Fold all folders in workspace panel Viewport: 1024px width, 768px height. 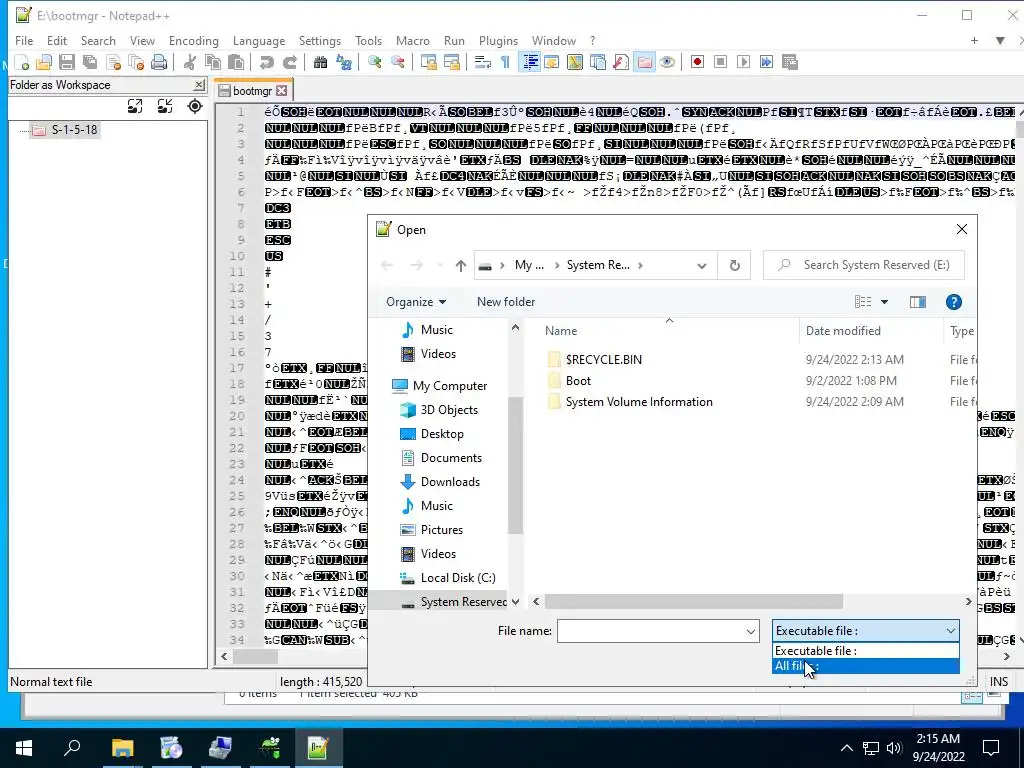point(165,106)
